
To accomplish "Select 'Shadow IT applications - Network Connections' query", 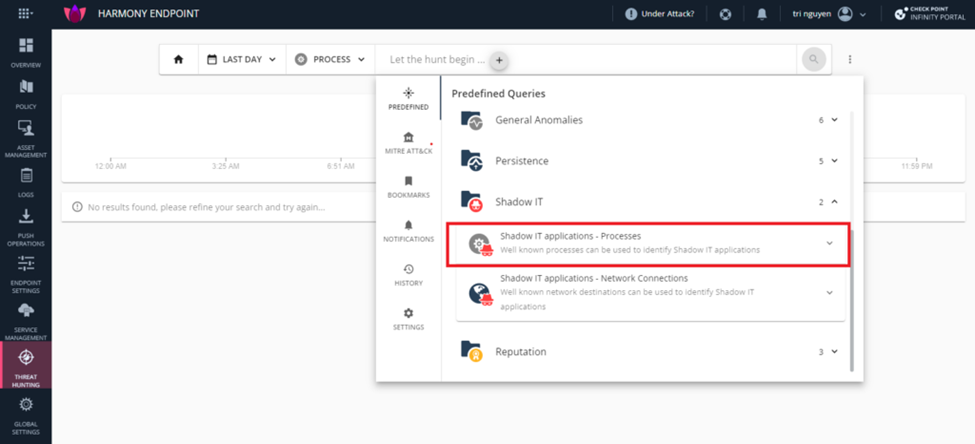I will 651,292.
